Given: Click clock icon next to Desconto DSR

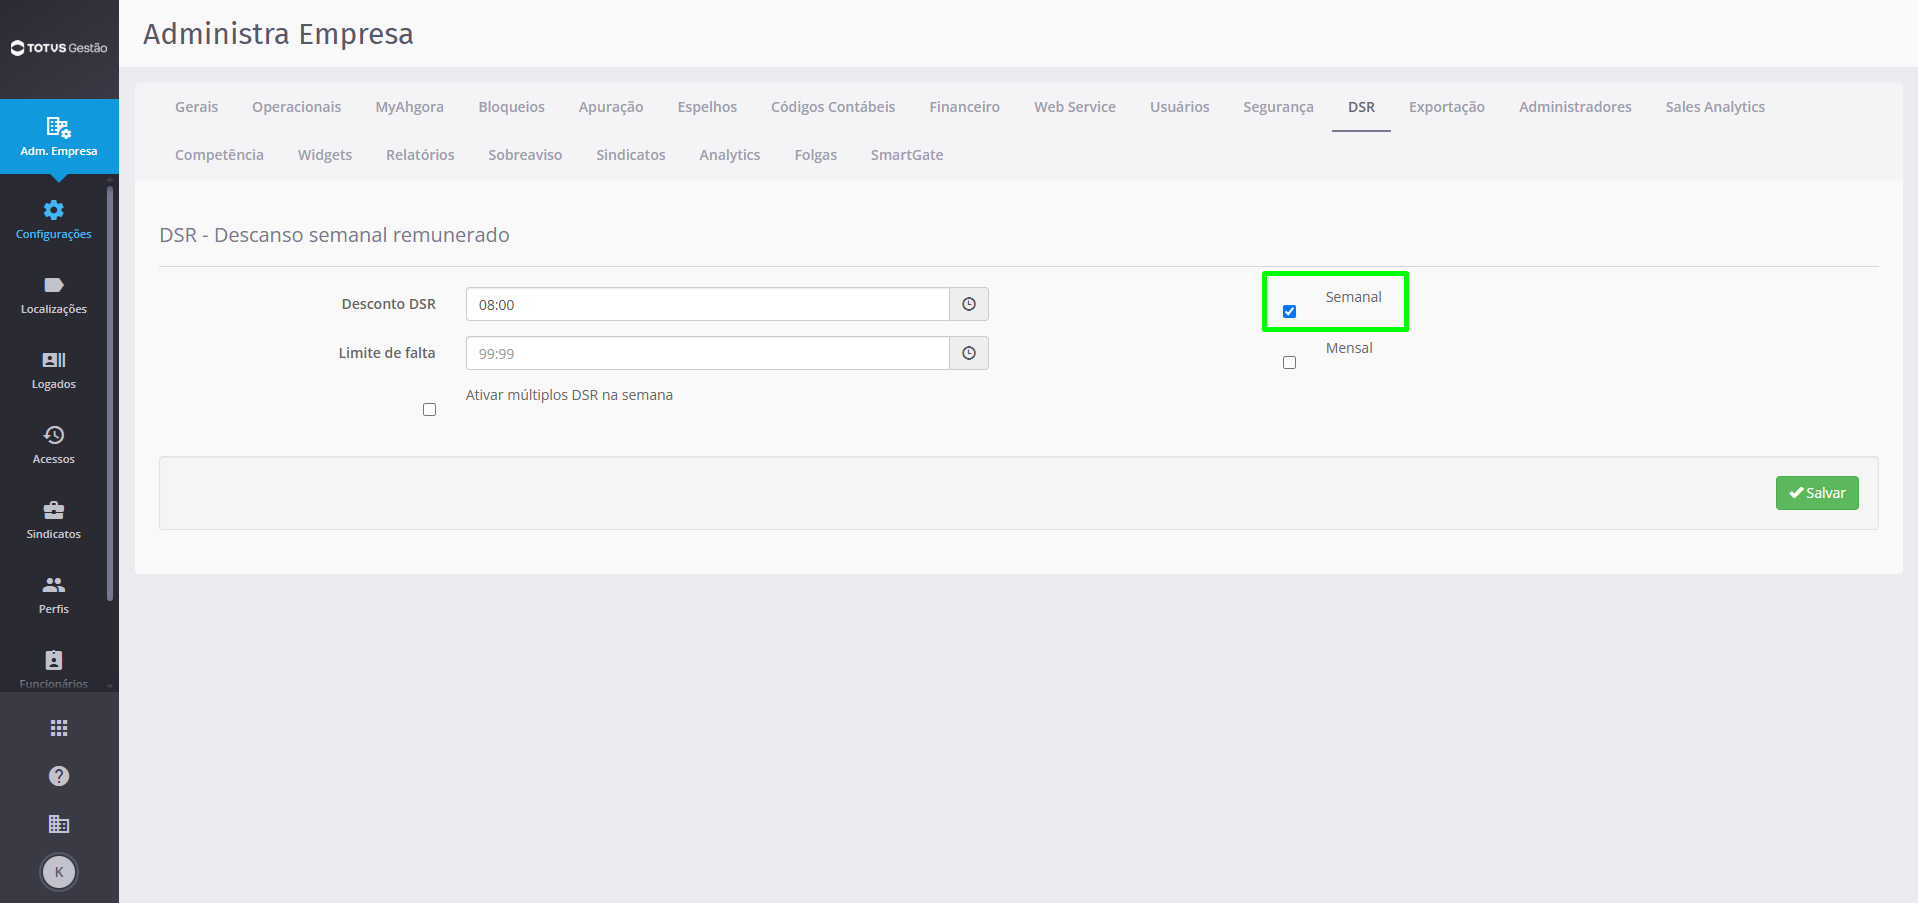Looking at the screenshot, I should (969, 304).
